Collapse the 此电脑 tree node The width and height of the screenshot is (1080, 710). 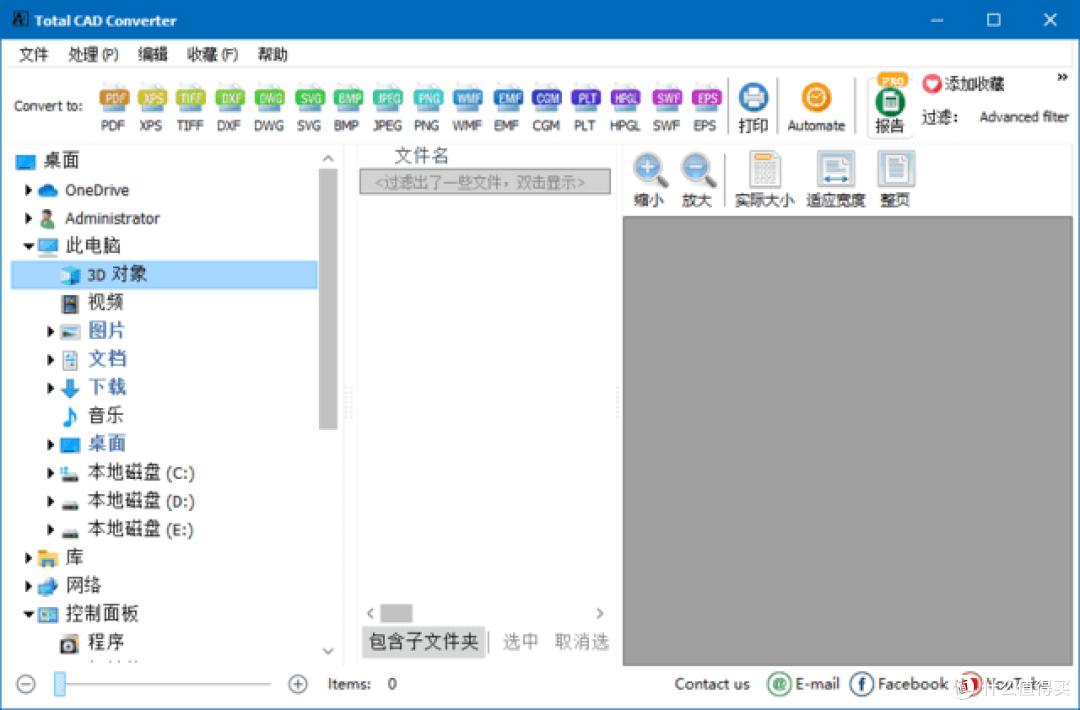(x=28, y=246)
